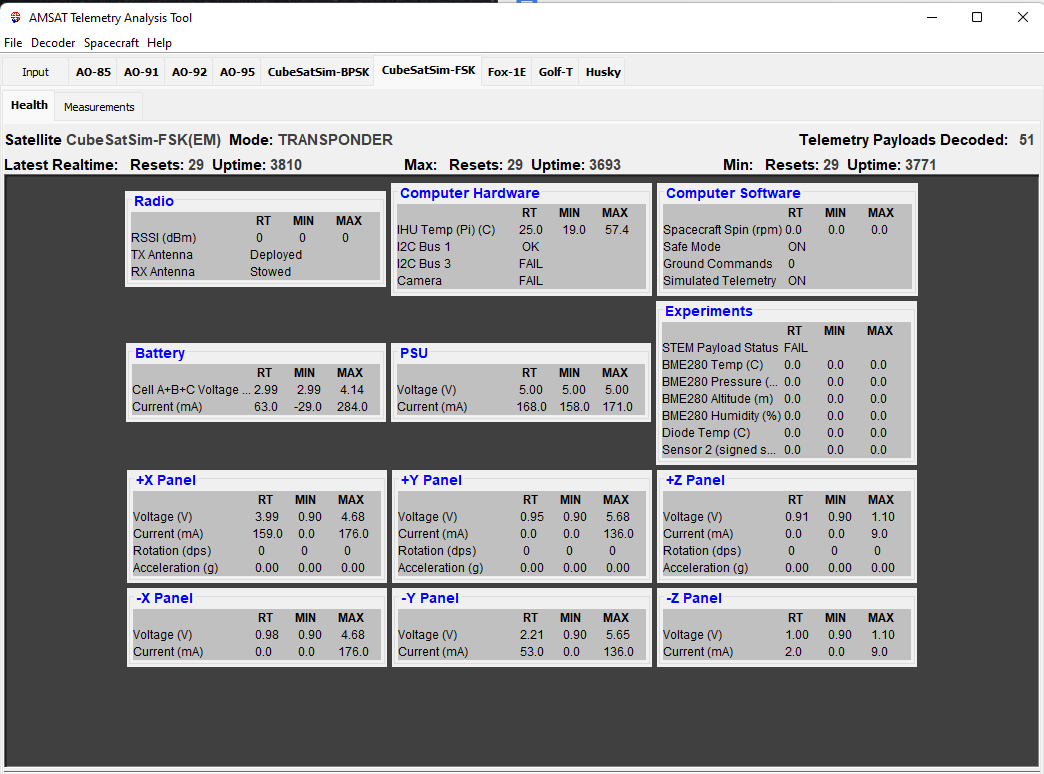Click the BME280 Pressure label
1044x774 pixels.
click(720, 382)
